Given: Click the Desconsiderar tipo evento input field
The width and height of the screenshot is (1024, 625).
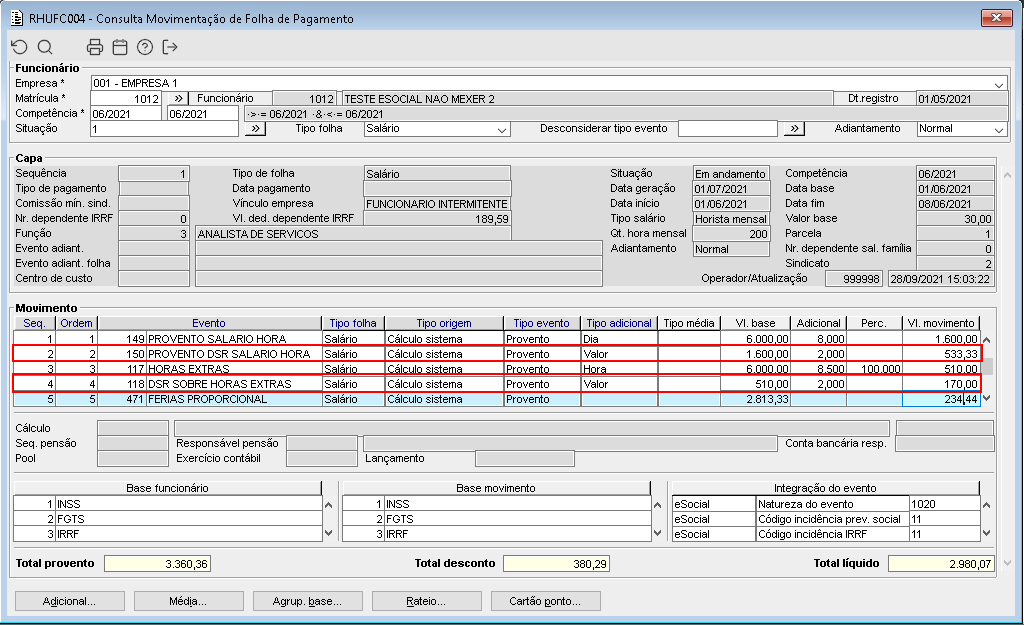Looking at the screenshot, I should pyautogui.click(x=727, y=129).
